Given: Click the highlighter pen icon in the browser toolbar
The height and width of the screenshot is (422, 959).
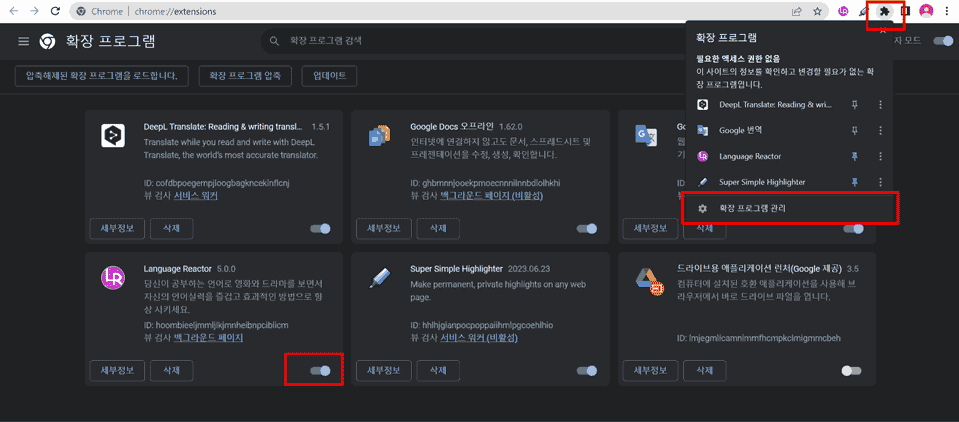Looking at the screenshot, I should (863, 11).
